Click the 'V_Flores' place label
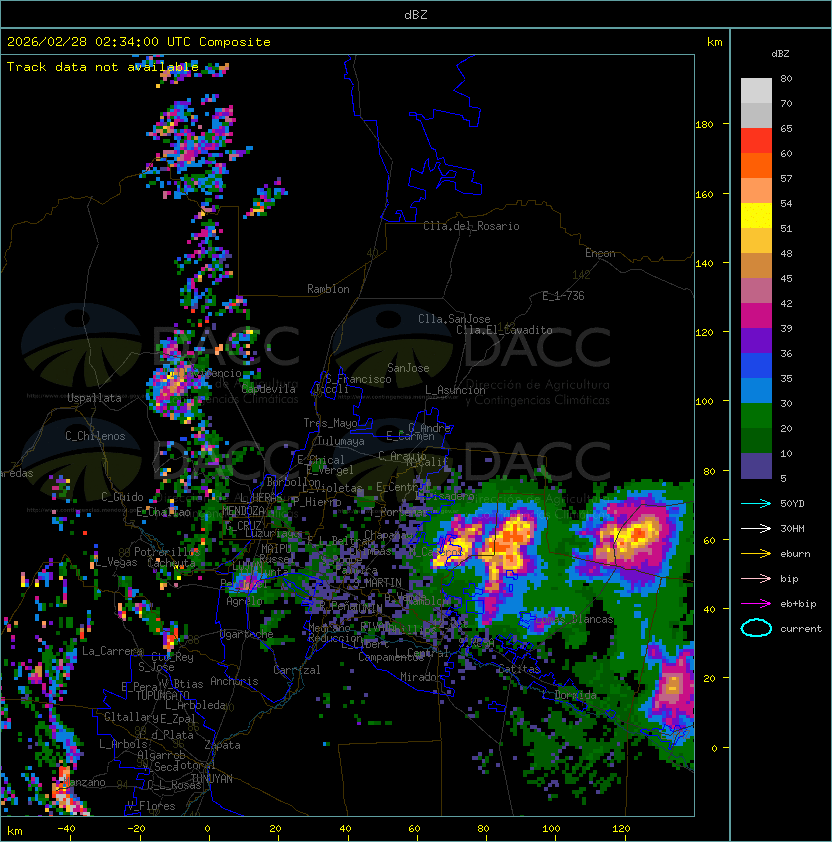Image resolution: width=832 pixels, height=842 pixels. (x=151, y=806)
